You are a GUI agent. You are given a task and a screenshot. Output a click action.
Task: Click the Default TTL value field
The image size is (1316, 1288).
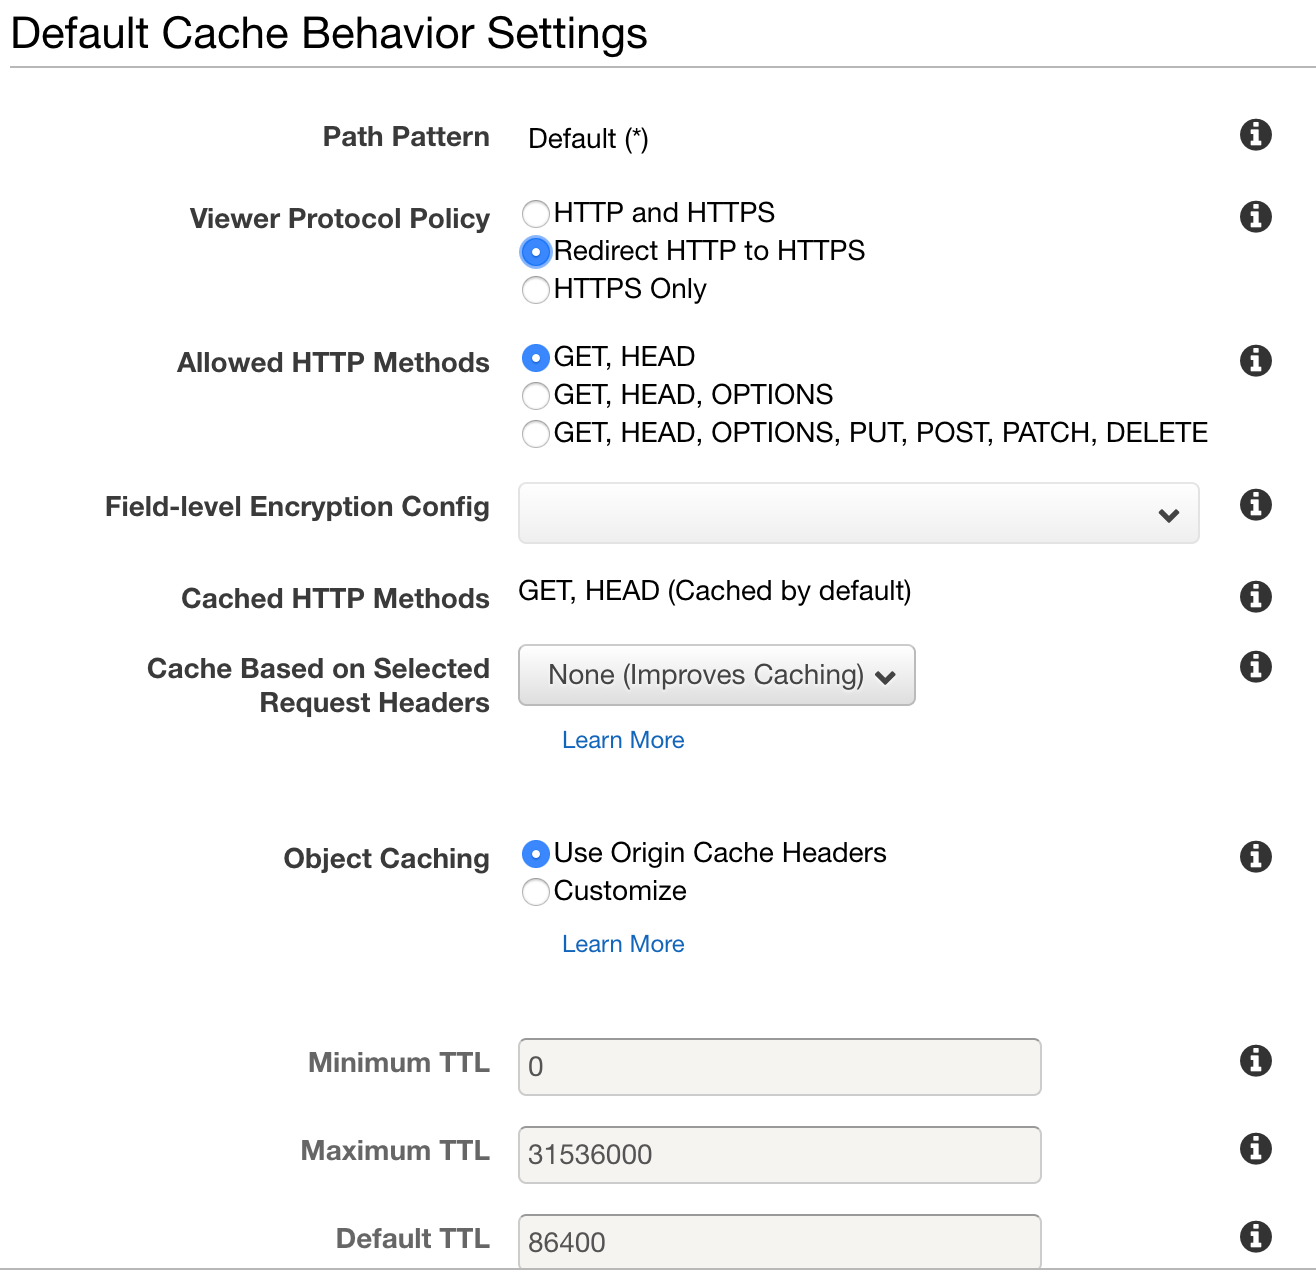coord(779,1241)
